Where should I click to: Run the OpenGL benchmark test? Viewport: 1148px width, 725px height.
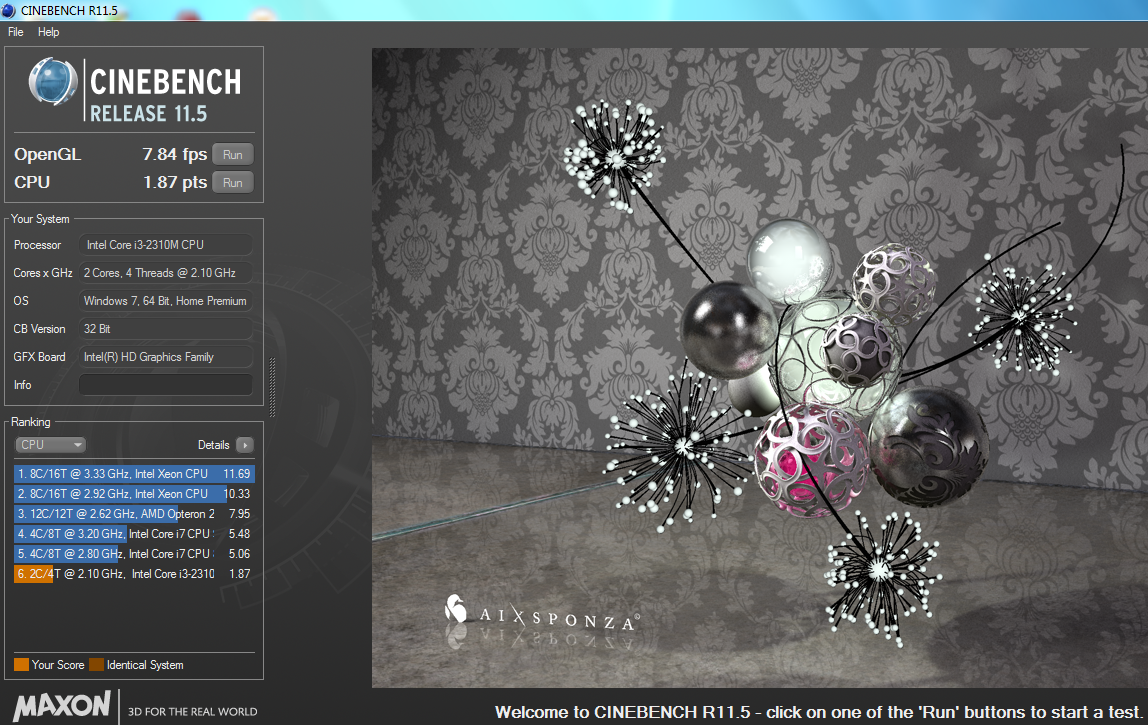coord(233,155)
